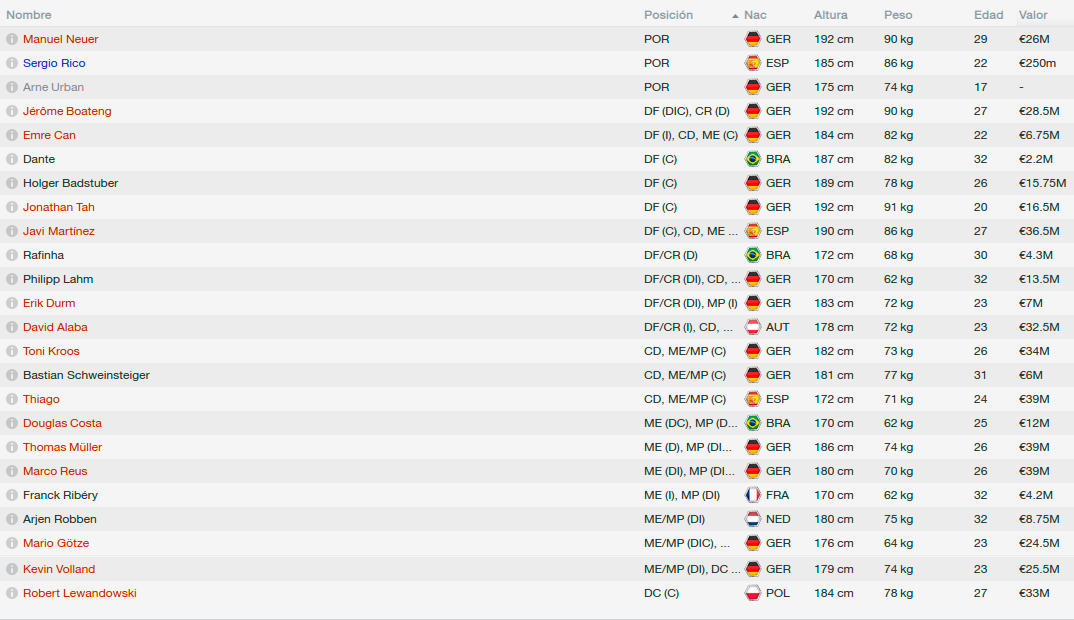Image resolution: width=1074 pixels, height=620 pixels.
Task: Open Thomas Müller player link
Action: point(62,447)
